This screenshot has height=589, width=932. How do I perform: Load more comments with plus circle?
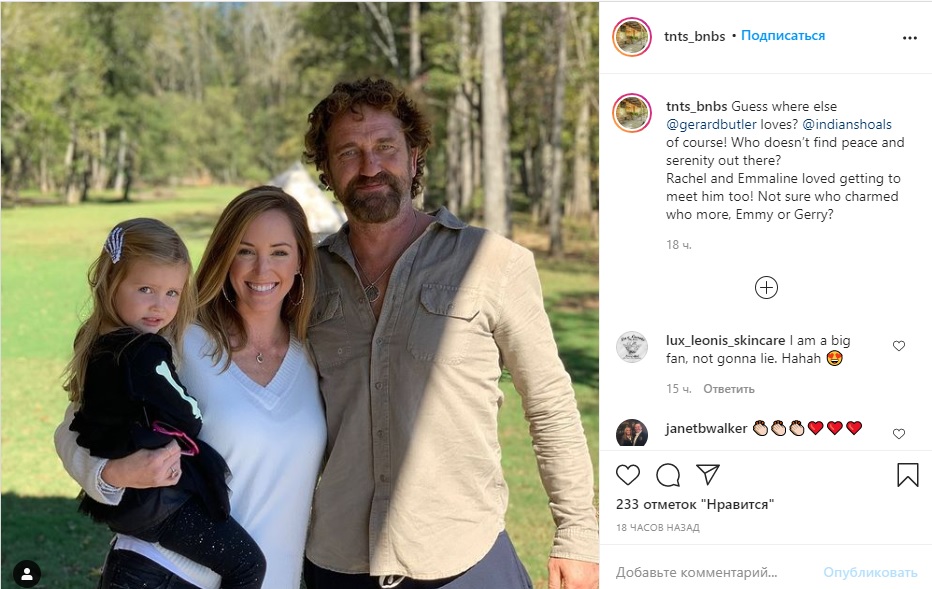click(x=766, y=288)
